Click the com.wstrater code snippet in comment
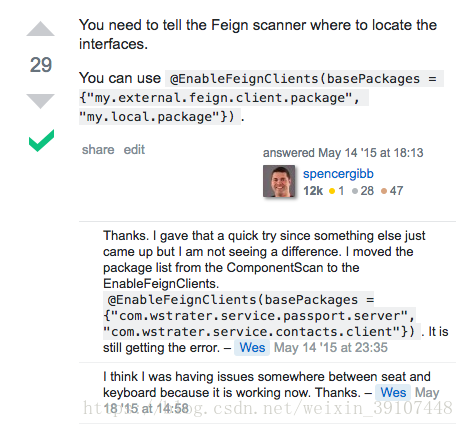This screenshot has width=464, height=428. coord(259,316)
